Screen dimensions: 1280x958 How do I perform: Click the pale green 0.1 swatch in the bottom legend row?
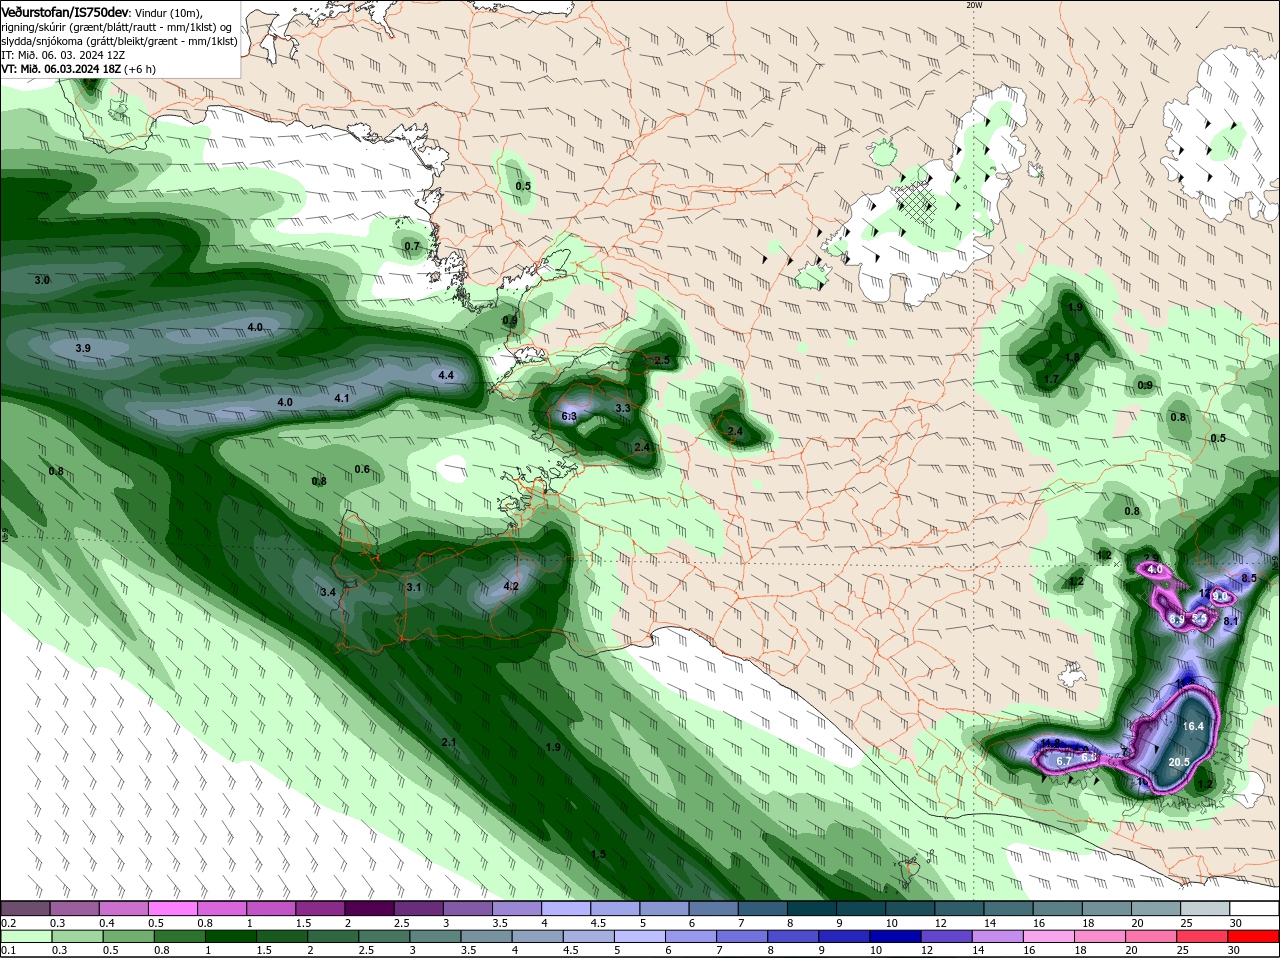pos(25,937)
